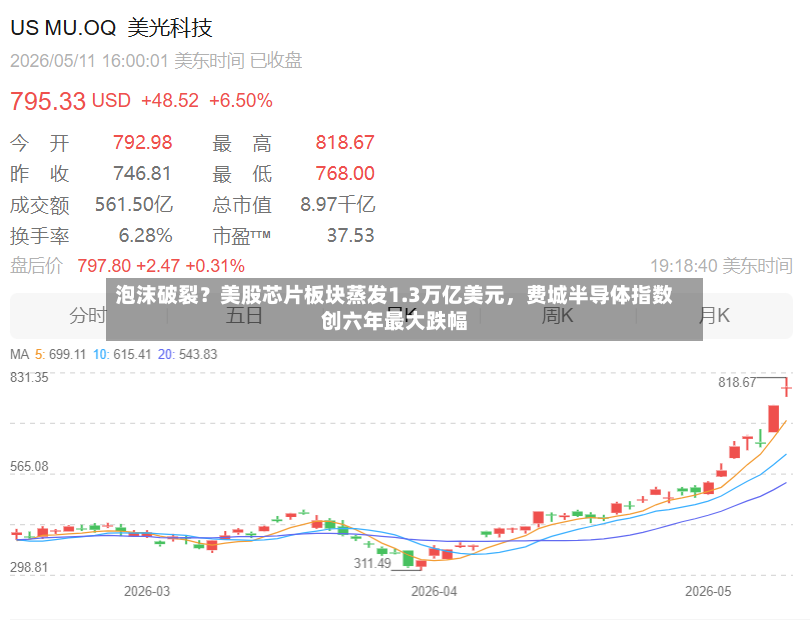Click the 831.35 axis label
Image resolution: width=810 pixels, height=620 pixels.
point(29,378)
